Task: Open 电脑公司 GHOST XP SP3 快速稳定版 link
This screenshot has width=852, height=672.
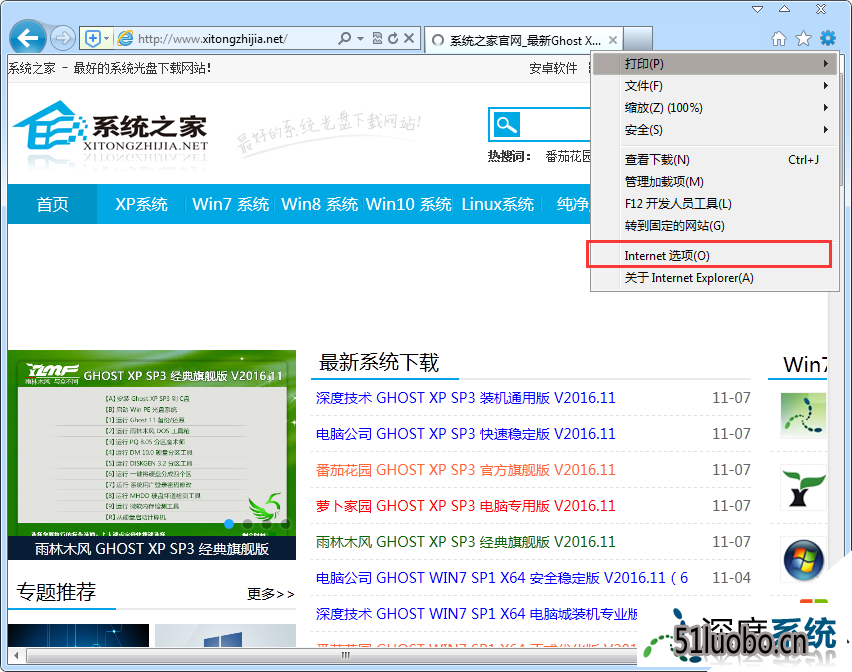Action: point(466,434)
